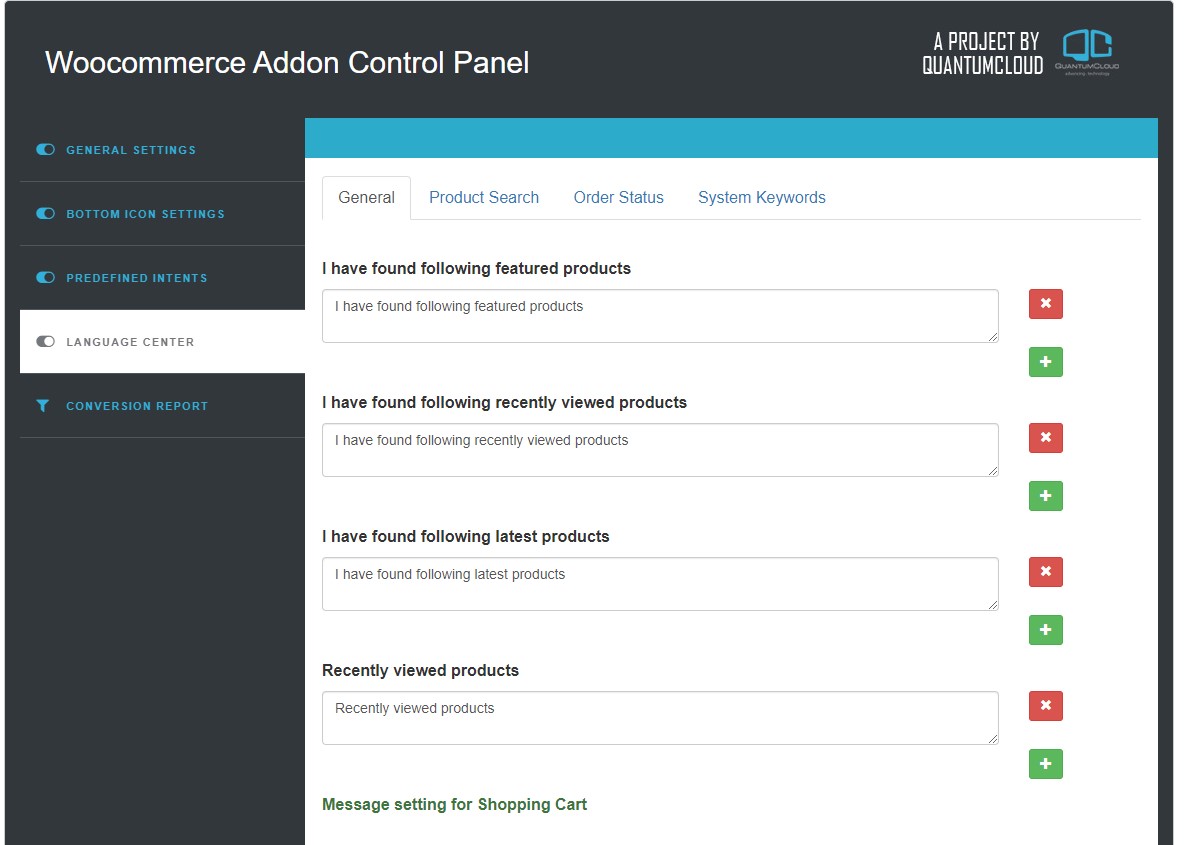Remove the featured products message field
The image size is (1191, 845).
coord(1046,304)
